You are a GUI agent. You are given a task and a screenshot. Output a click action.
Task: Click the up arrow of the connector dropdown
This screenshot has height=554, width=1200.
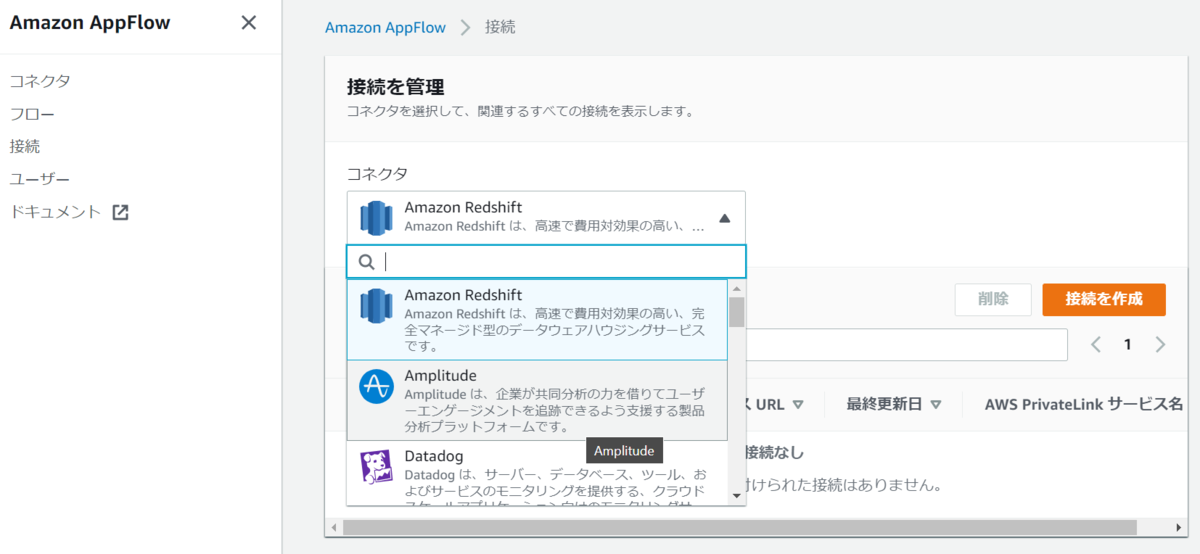pyautogui.click(x=725, y=218)
